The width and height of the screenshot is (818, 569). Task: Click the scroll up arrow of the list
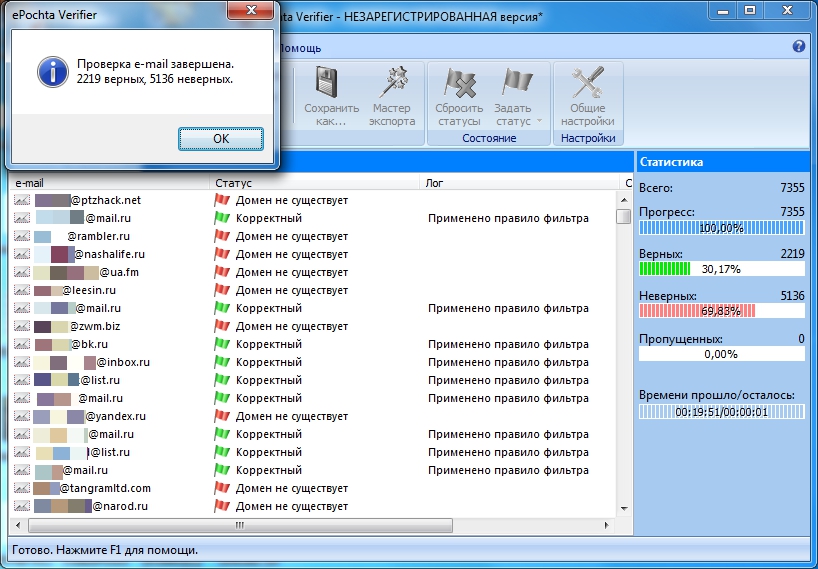624,200
